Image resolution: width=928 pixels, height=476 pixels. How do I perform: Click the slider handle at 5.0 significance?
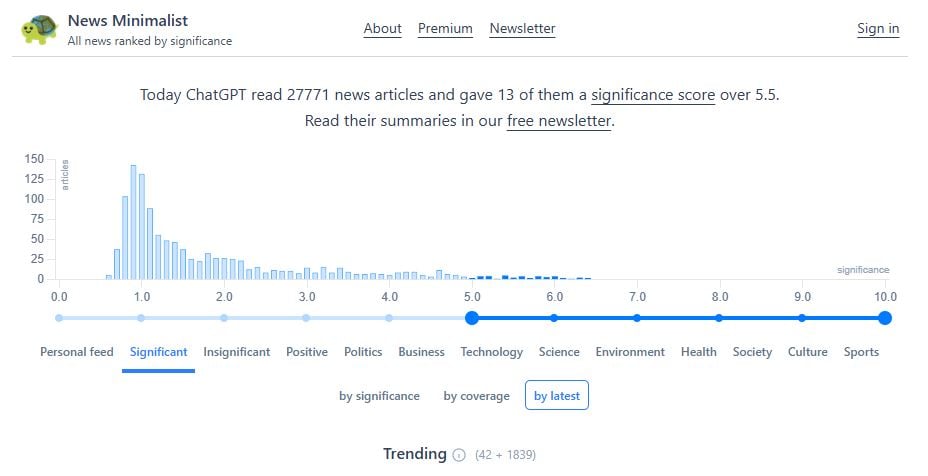pyautogui.click(x=472, y=318)
